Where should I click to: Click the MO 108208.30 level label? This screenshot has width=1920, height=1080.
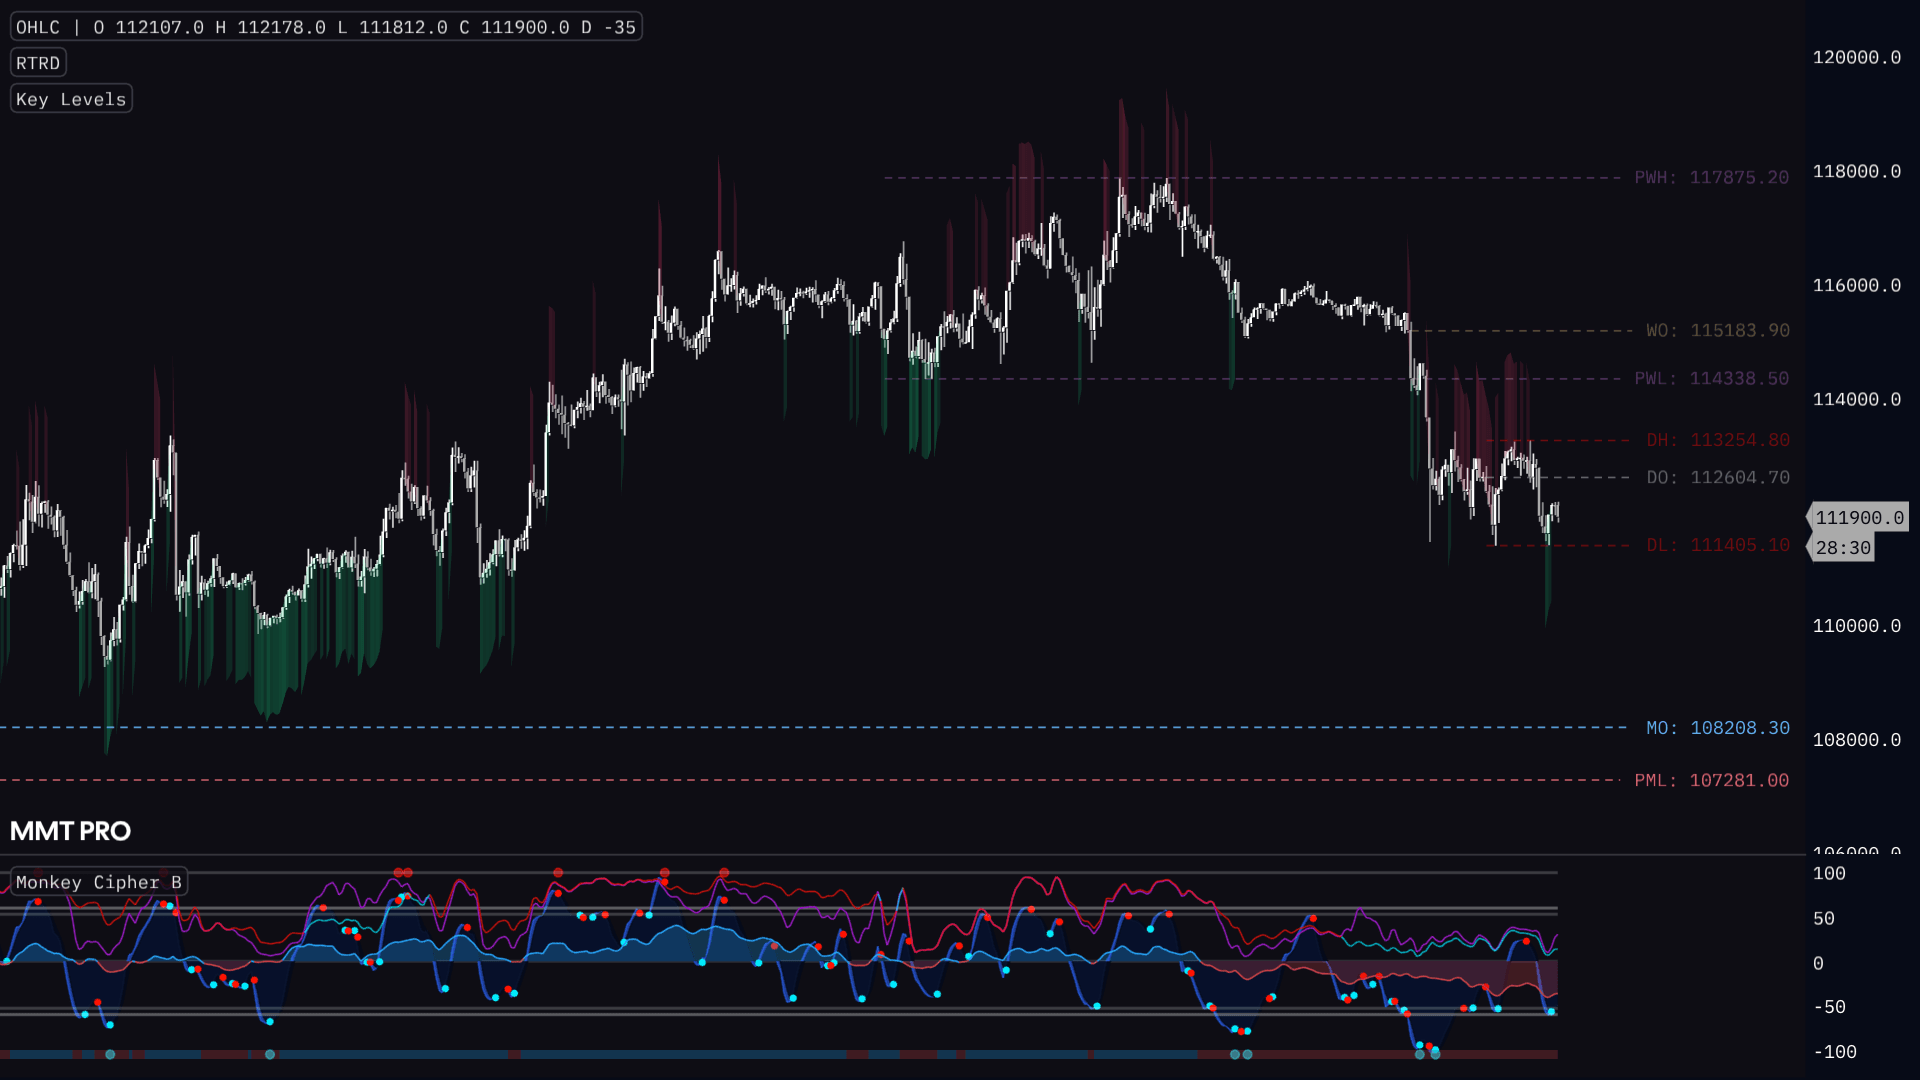click(1717, 728)
